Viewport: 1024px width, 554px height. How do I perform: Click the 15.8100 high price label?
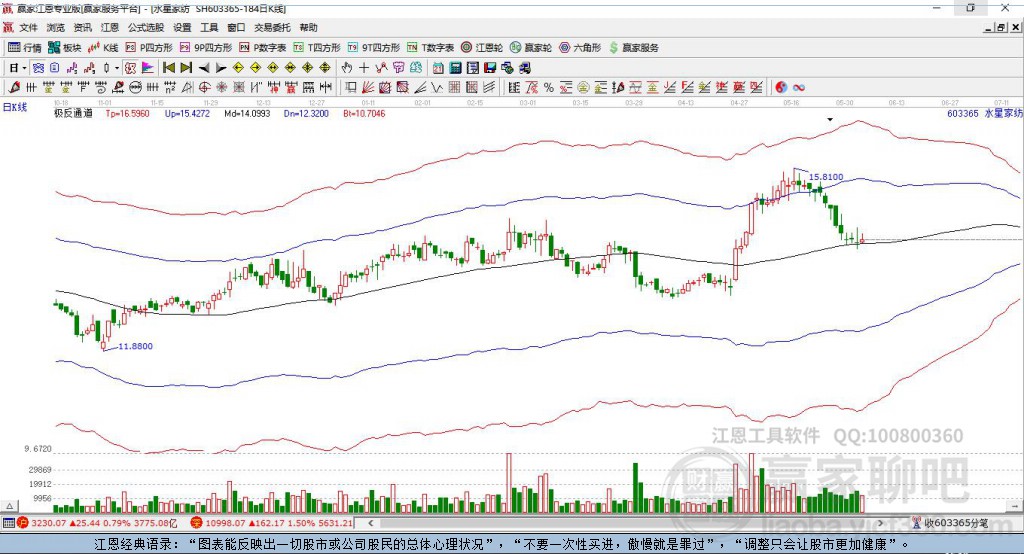[826, 176]
